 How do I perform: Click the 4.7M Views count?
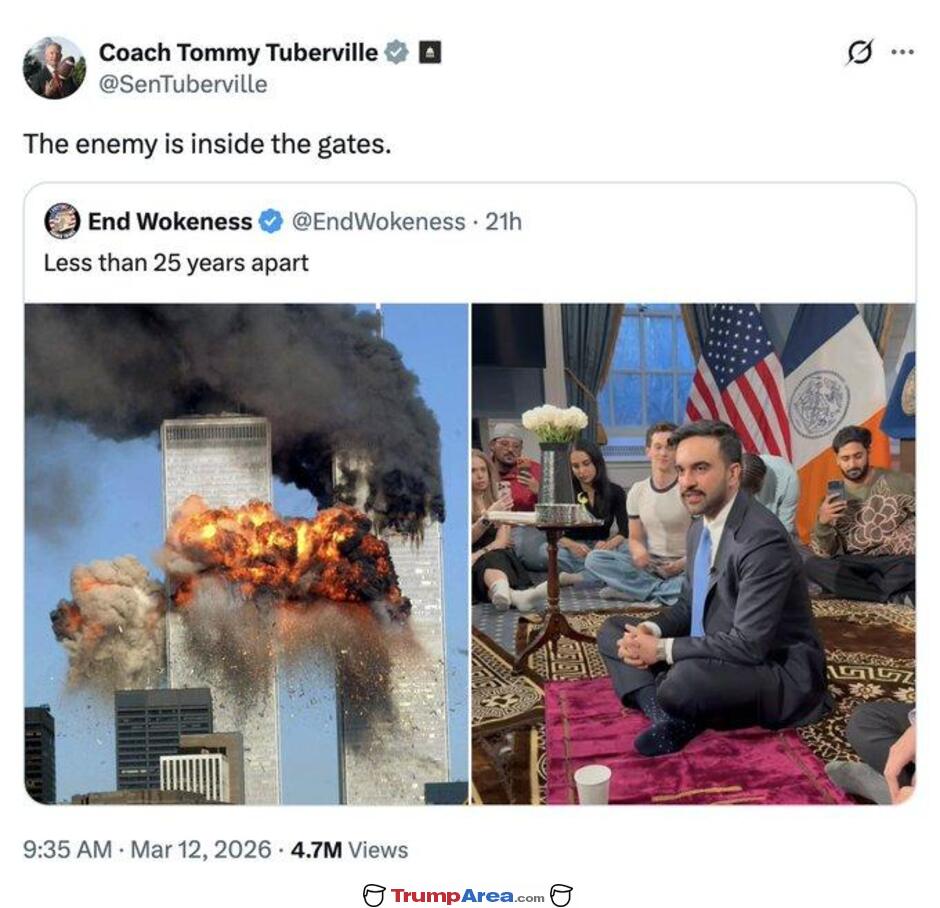pos(350,850)
